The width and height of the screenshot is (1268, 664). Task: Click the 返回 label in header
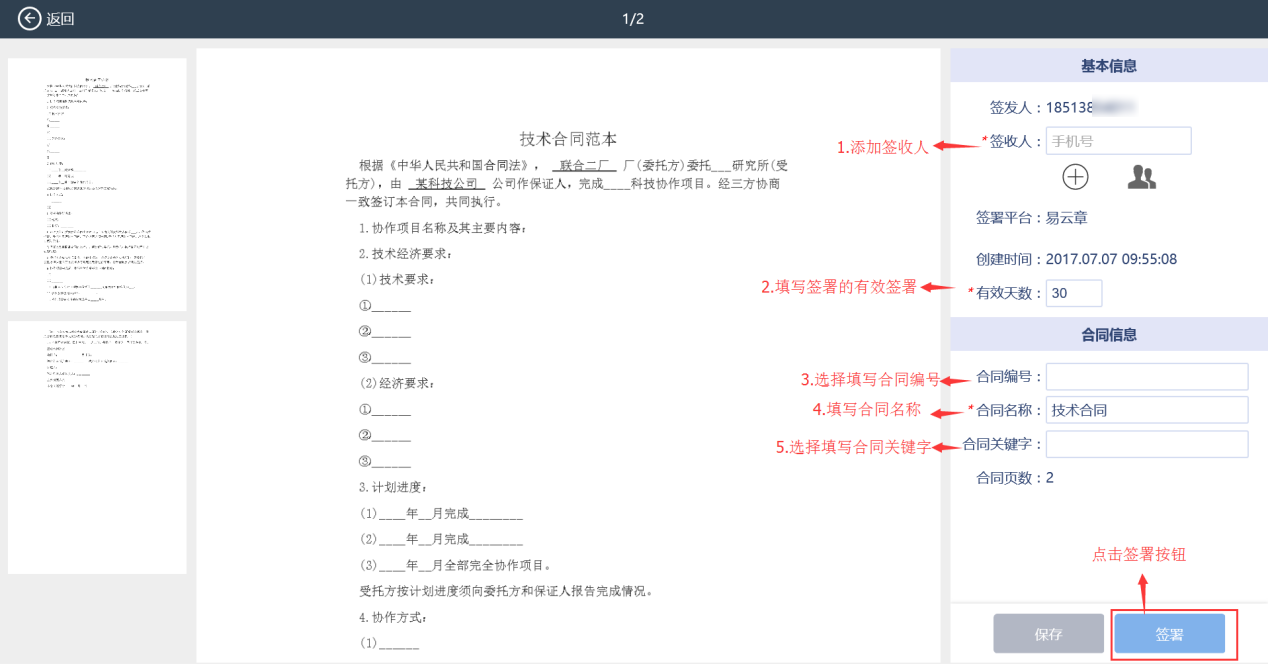(61, 19)
